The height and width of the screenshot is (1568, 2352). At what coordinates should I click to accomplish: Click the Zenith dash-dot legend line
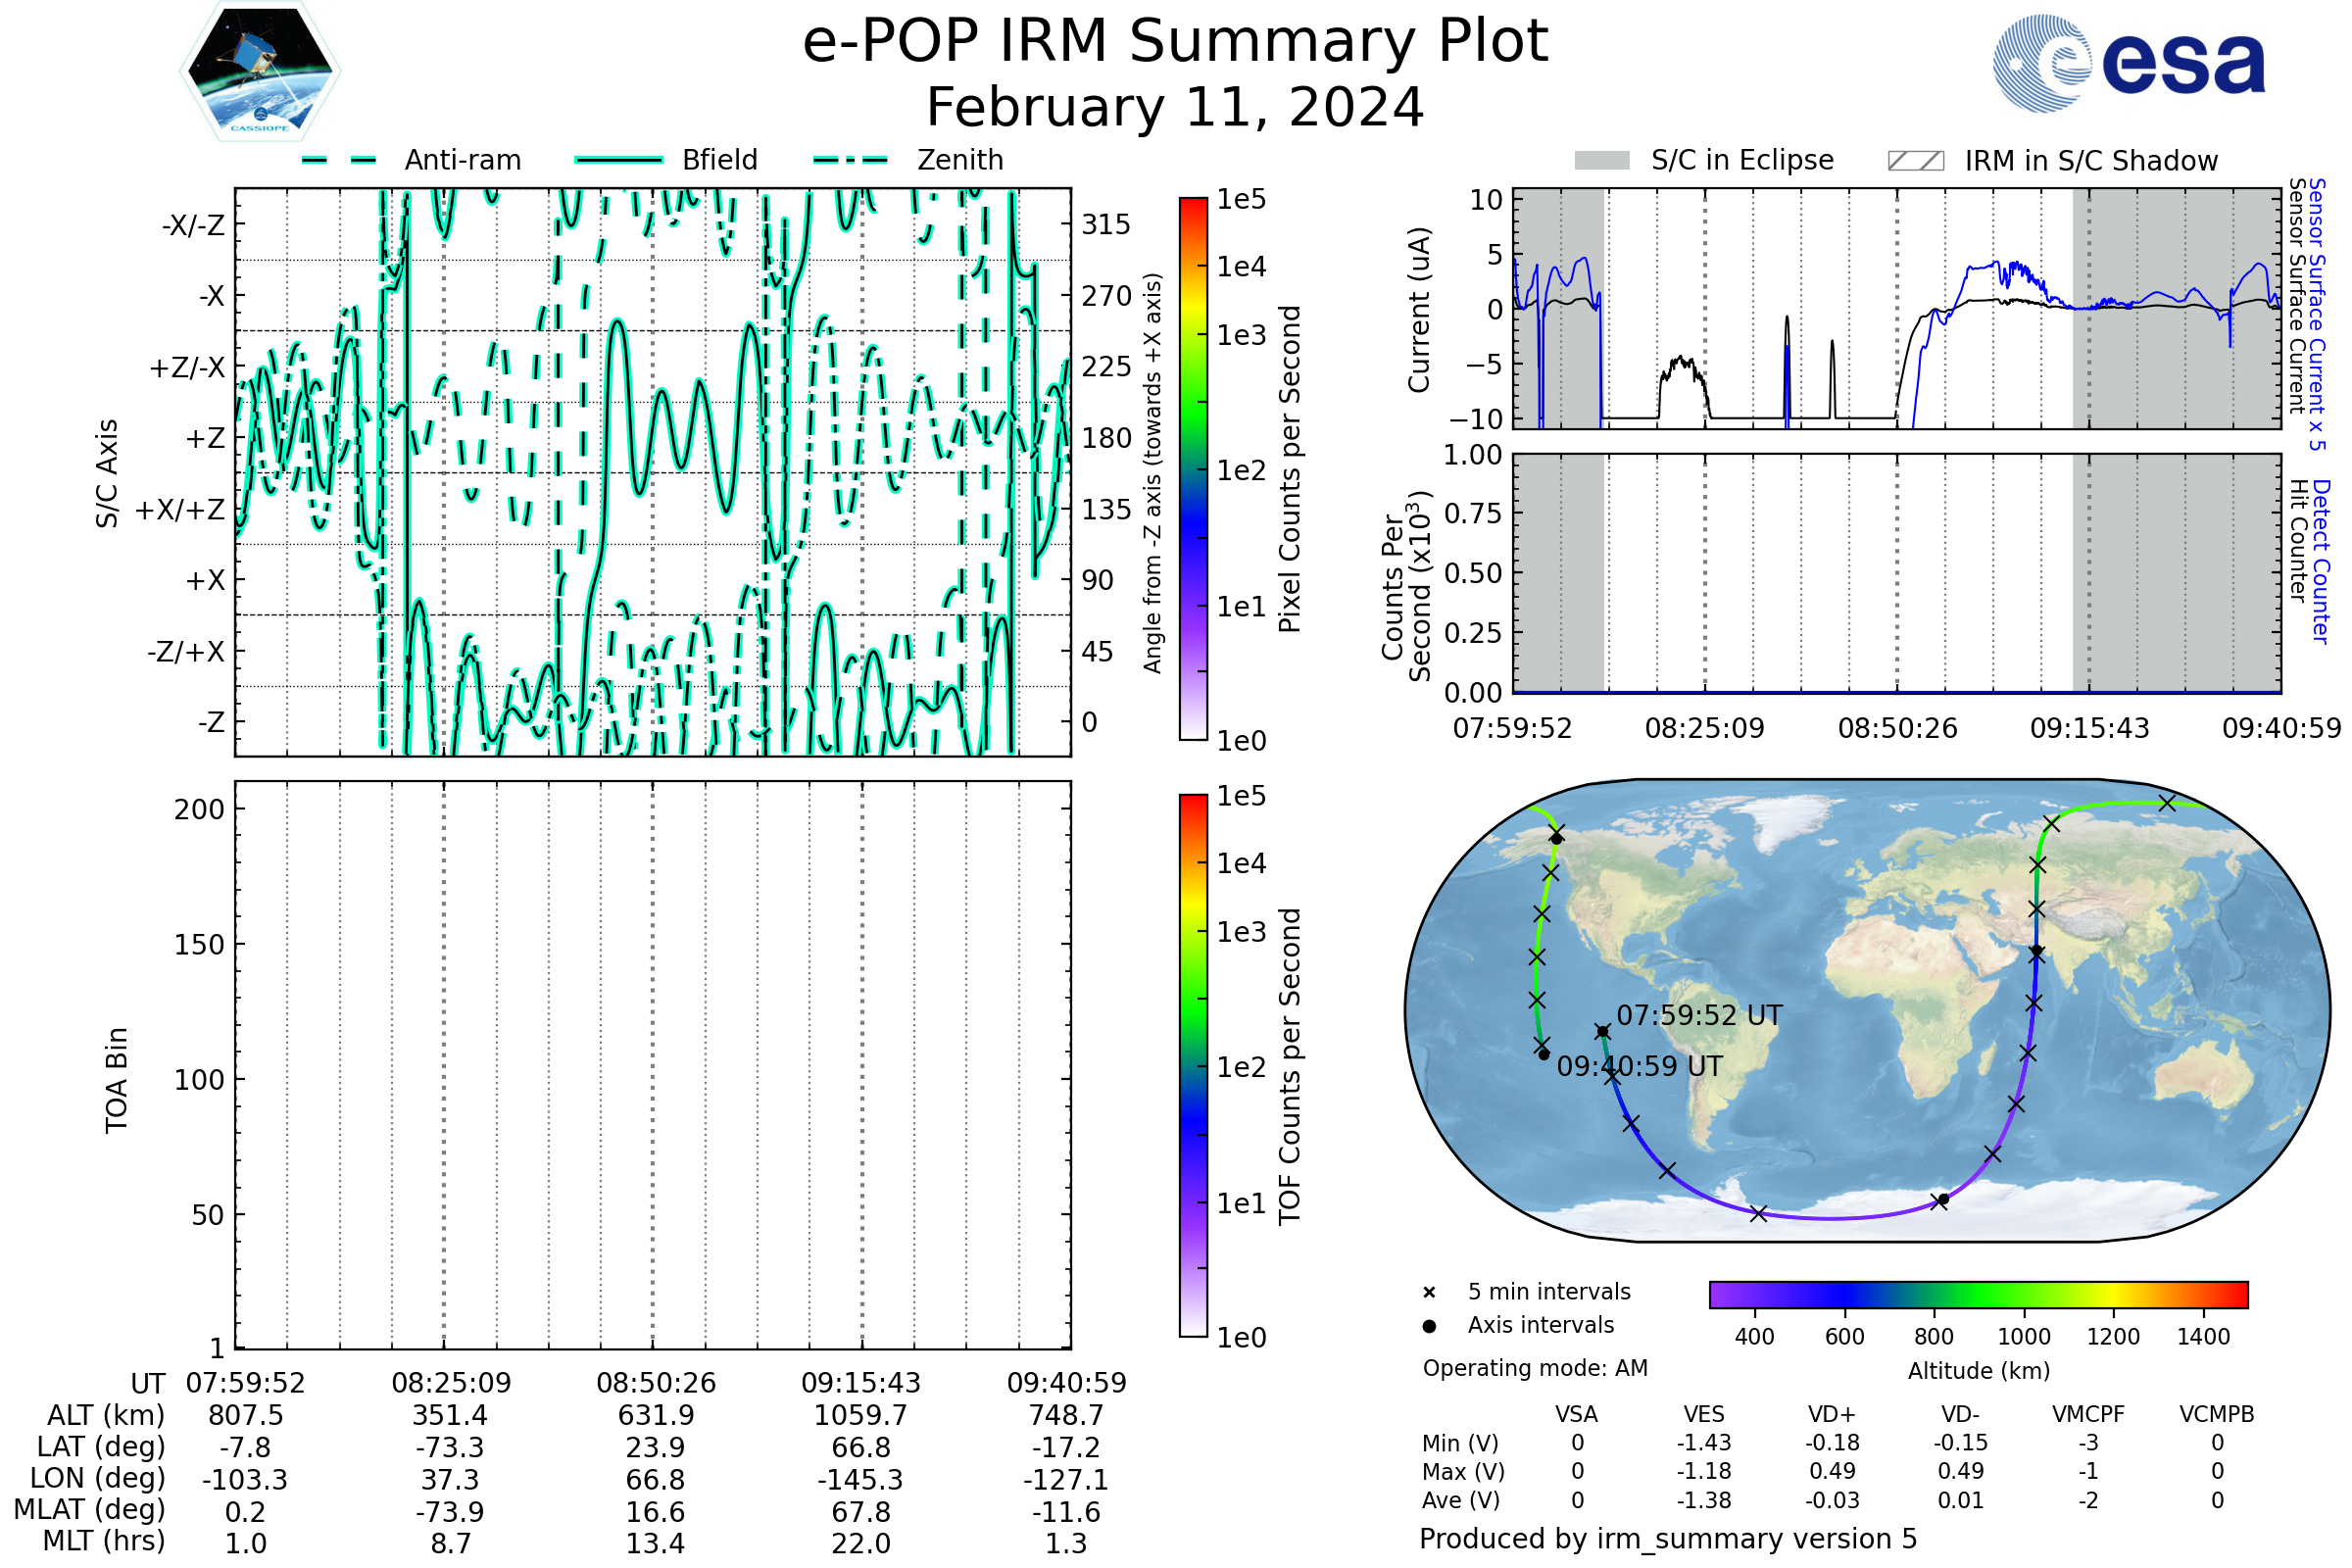coord(851,160)
